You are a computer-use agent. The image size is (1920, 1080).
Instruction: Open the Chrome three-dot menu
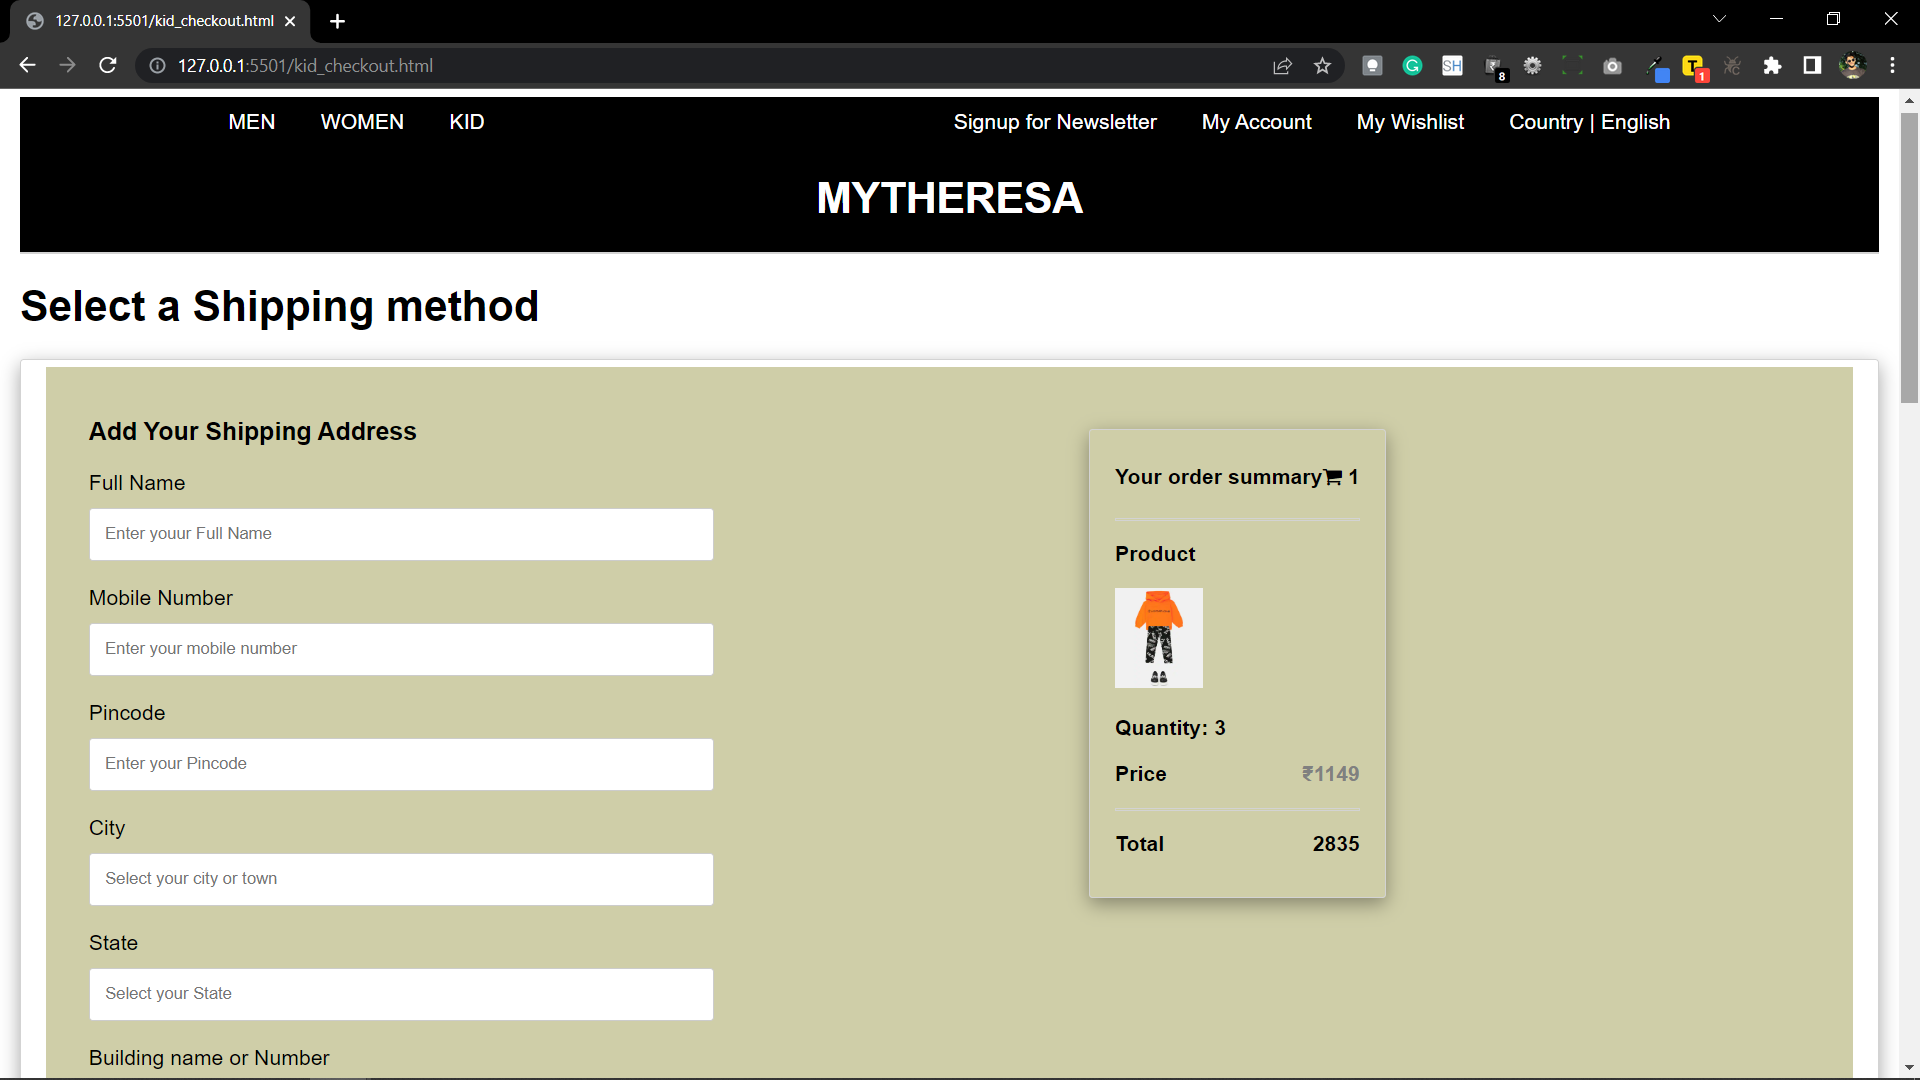click(1892, 66)
